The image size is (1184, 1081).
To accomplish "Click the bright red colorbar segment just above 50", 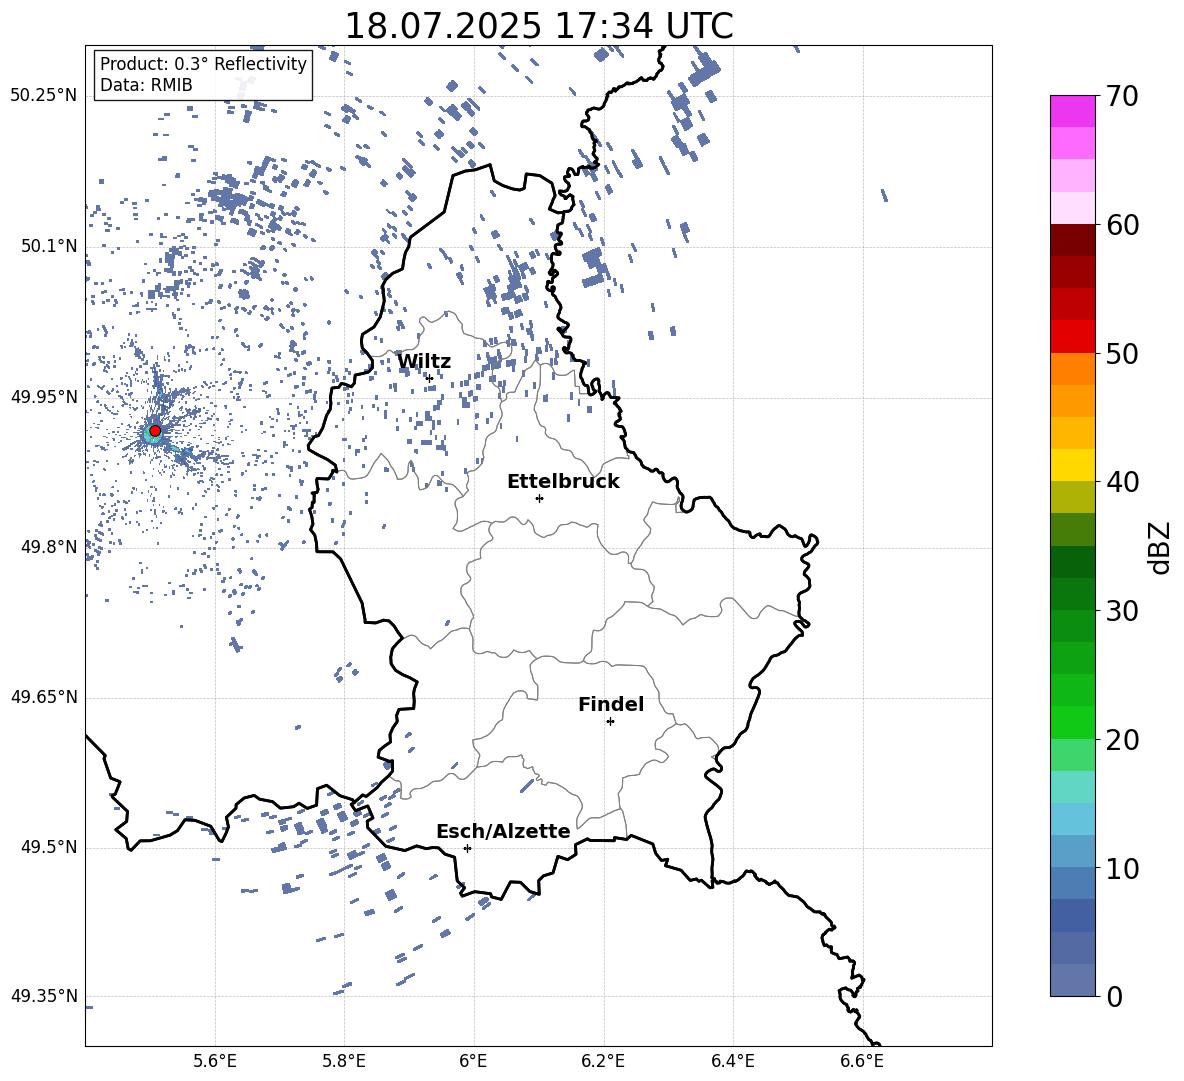I will point(1073,337).
